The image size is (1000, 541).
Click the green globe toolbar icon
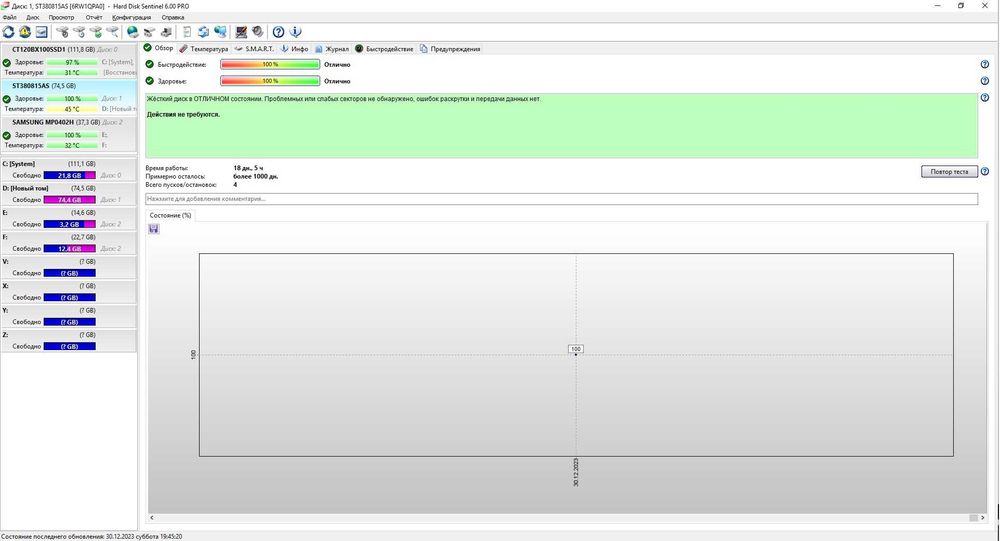(133, 31)
